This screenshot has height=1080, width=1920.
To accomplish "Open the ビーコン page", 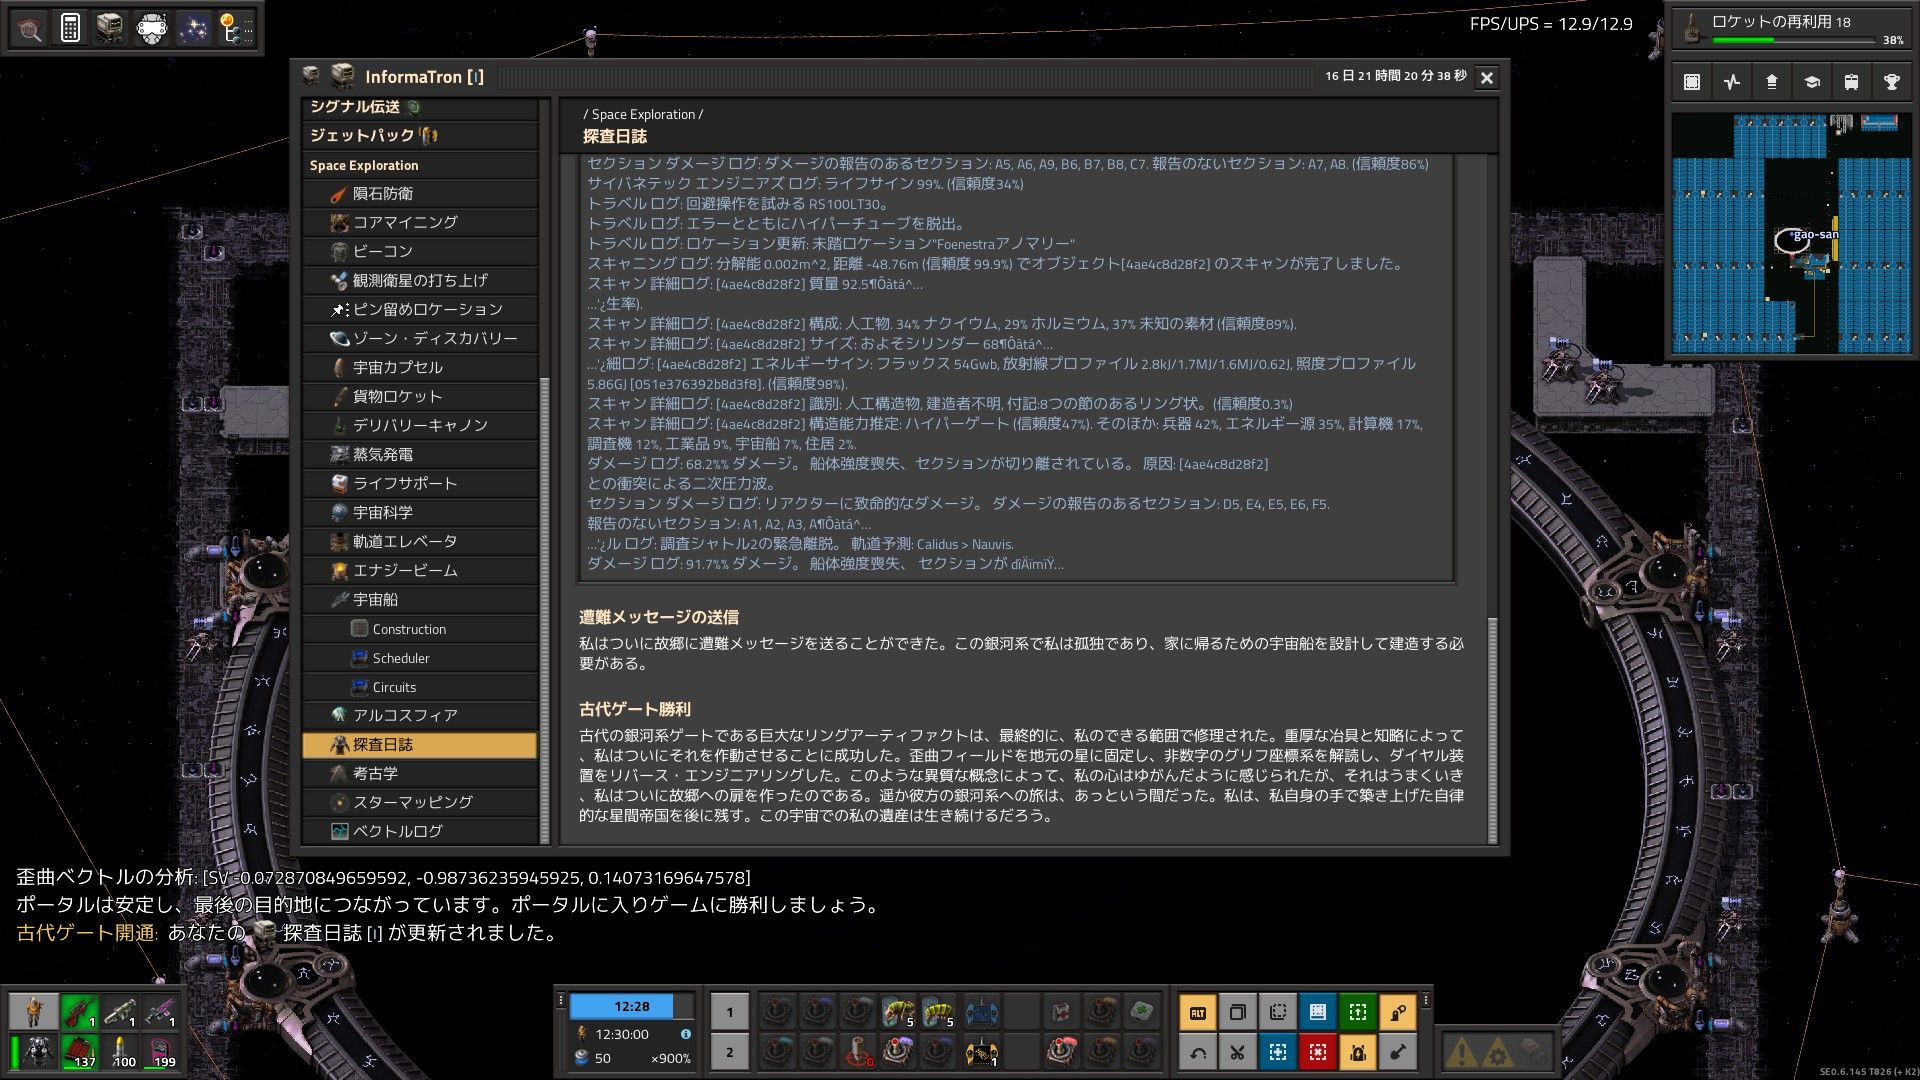I will [420, 252].
